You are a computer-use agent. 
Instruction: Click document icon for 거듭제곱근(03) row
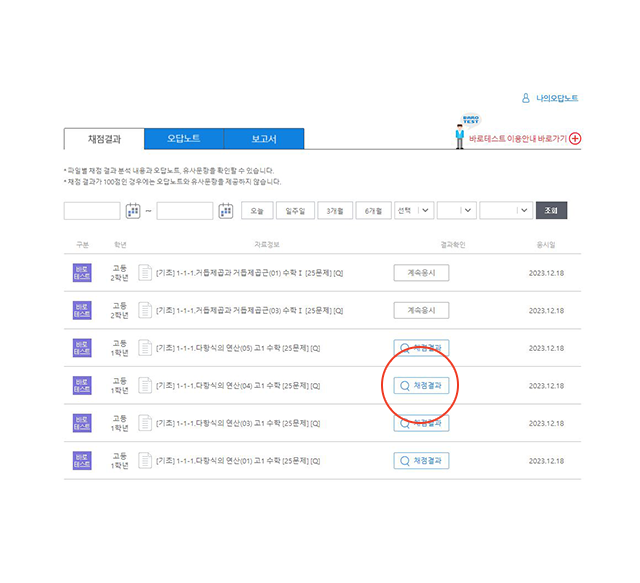[x=145, y=310]
